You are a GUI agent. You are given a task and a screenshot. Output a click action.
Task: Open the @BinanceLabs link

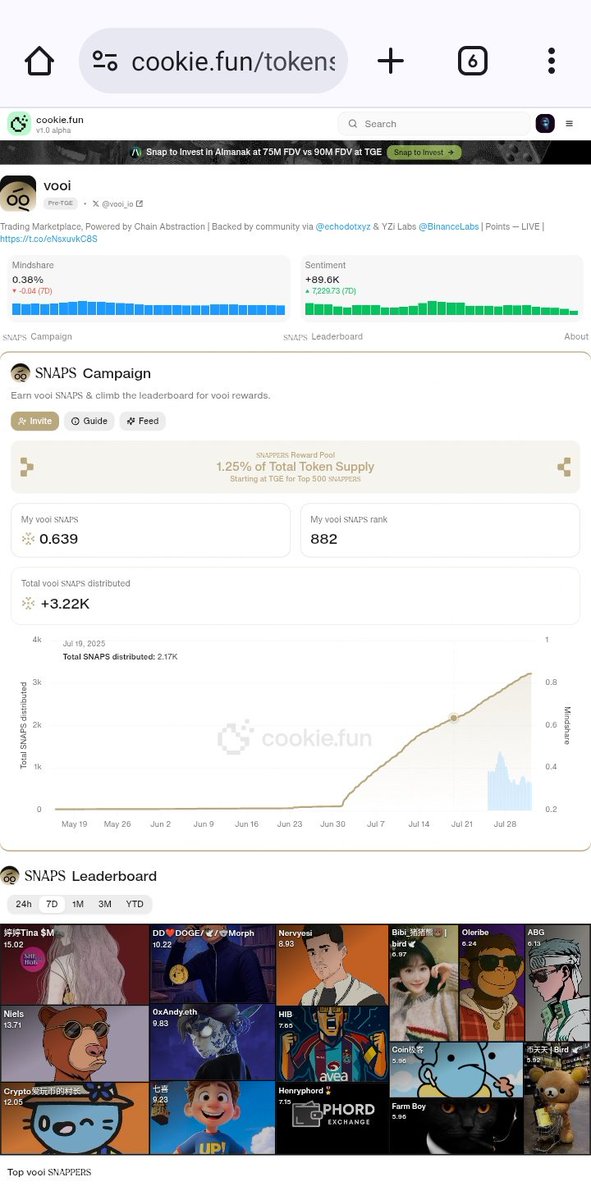pyautogui.click(x=451, y=227)
